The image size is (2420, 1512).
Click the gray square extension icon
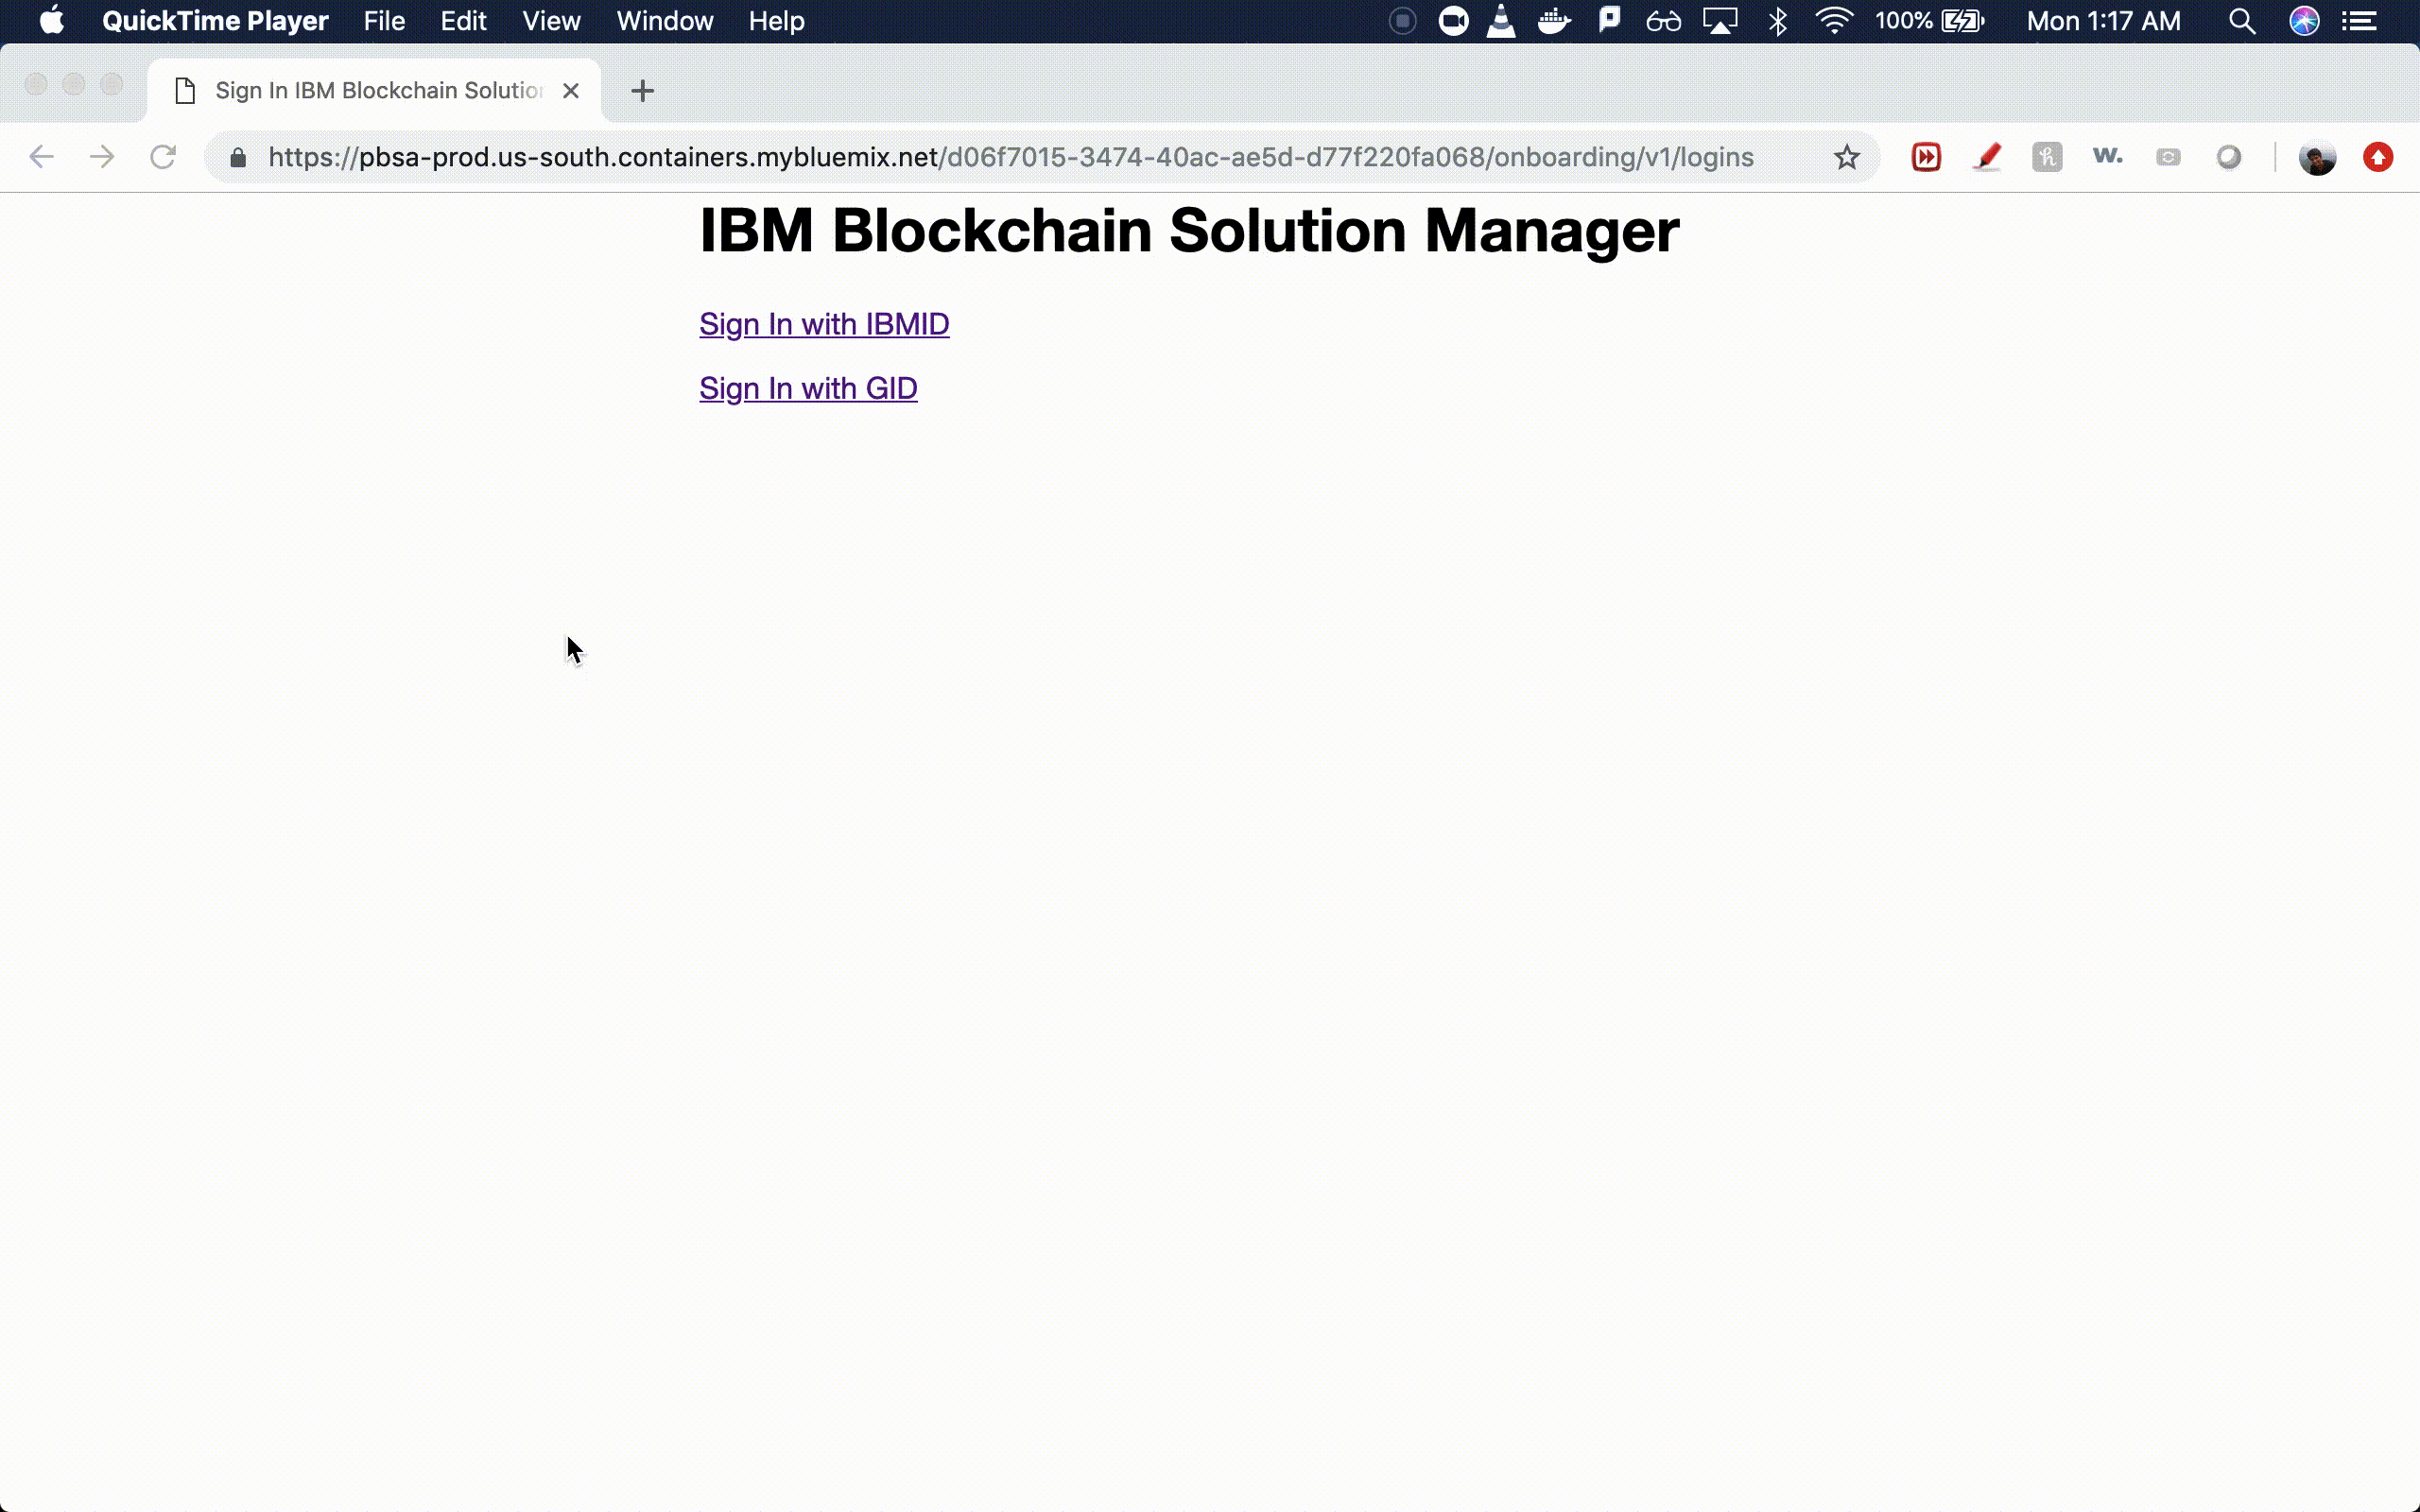pyautogui.click(x=2047, y=157)
